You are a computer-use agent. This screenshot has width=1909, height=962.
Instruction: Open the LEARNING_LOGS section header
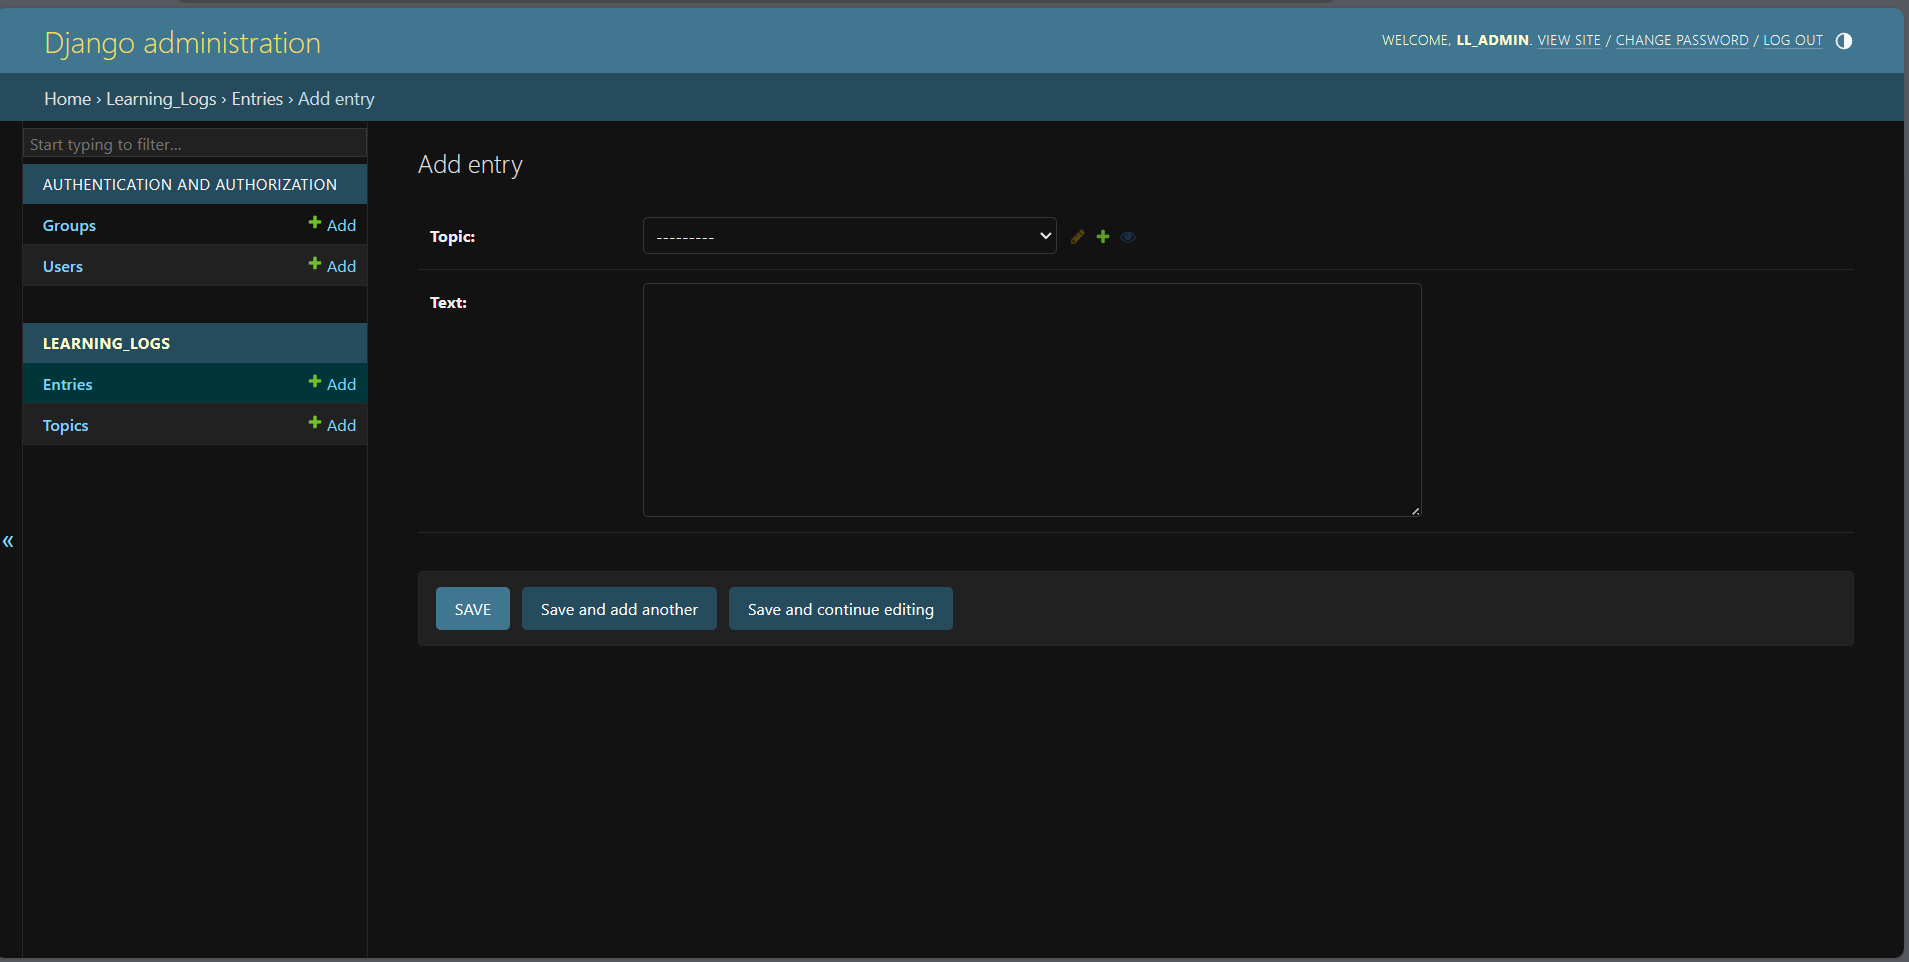click(106, 344)
